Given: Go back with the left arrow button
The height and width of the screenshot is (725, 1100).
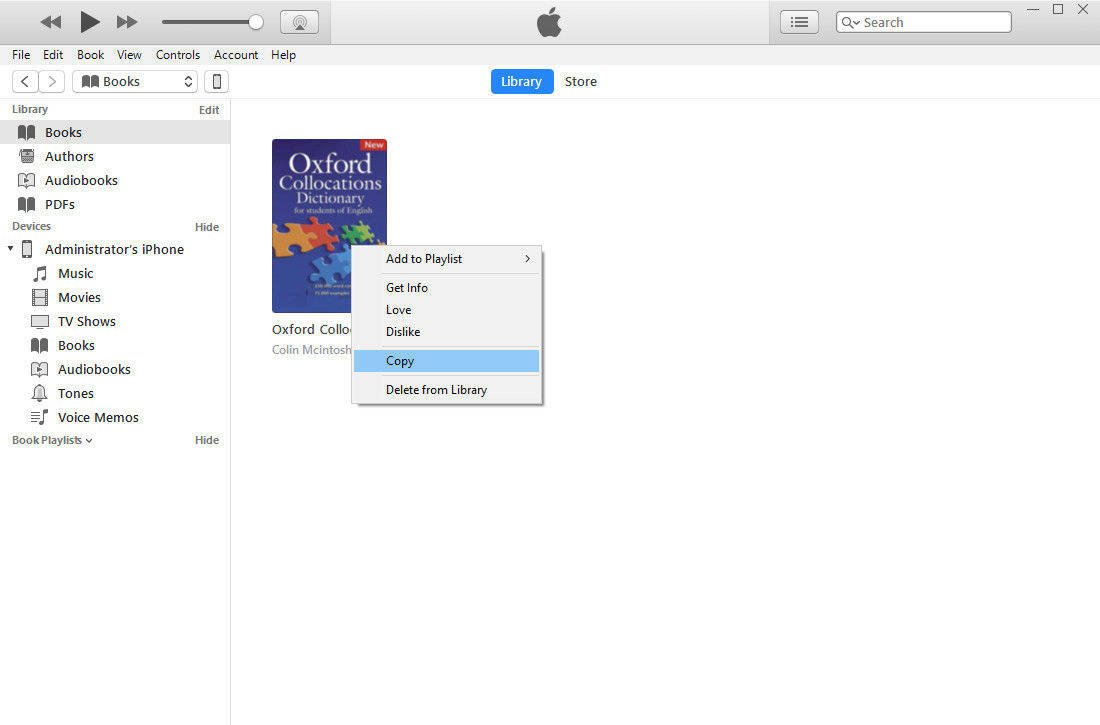Looking at the screenshot, I should click(25, 81).
